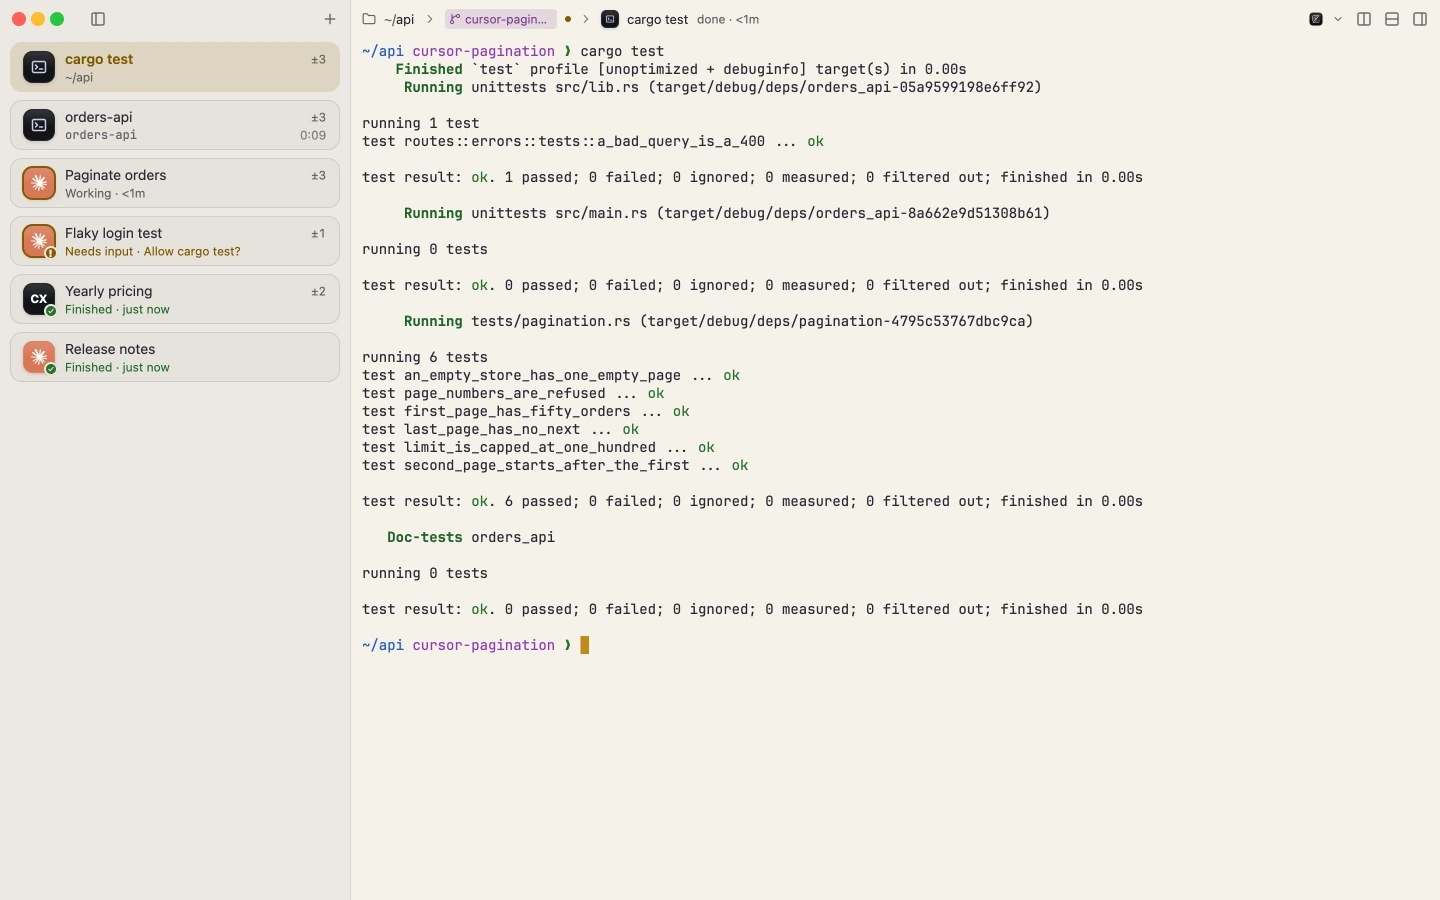The image size is (1440, 900).
Task: Click the 'running 6 tests' line
Action: coord(425,357)
